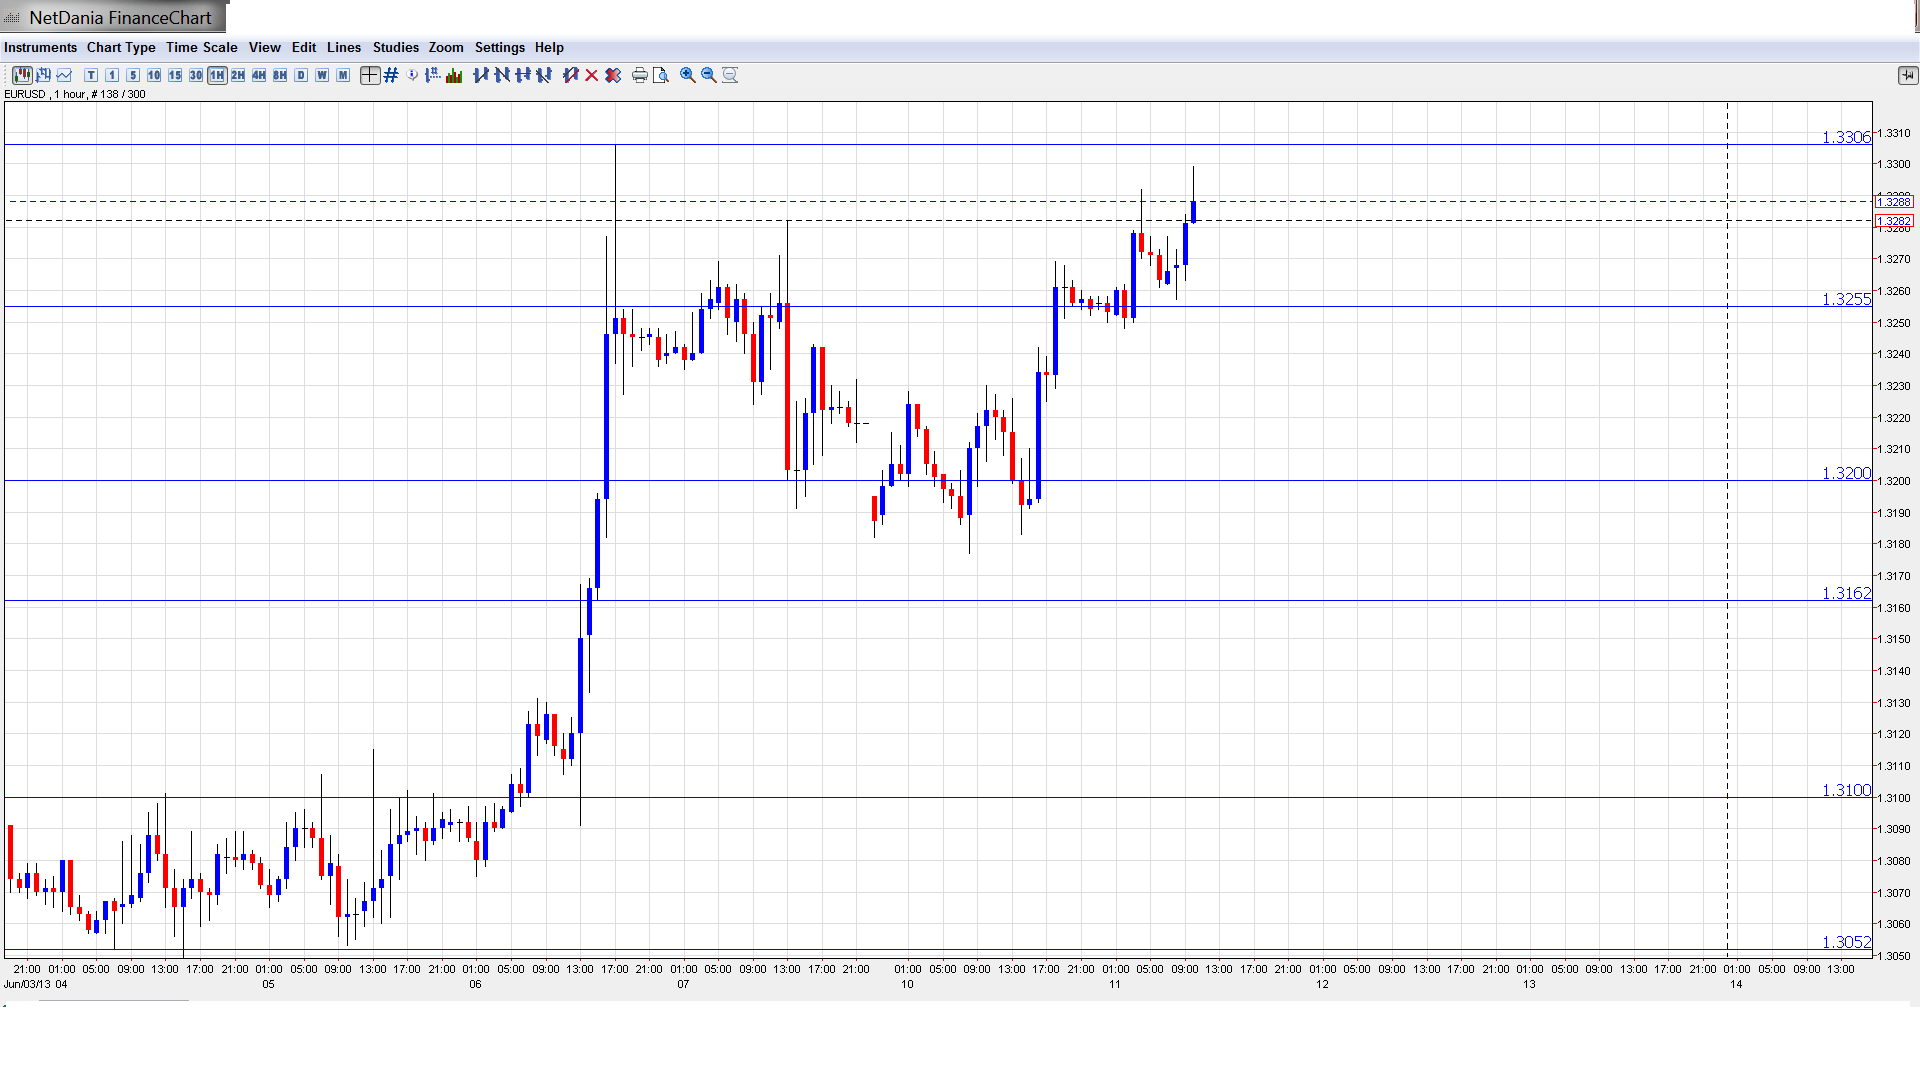
Task: Click the zoom out magnifier icon
Action: click(x=708, y=75)
